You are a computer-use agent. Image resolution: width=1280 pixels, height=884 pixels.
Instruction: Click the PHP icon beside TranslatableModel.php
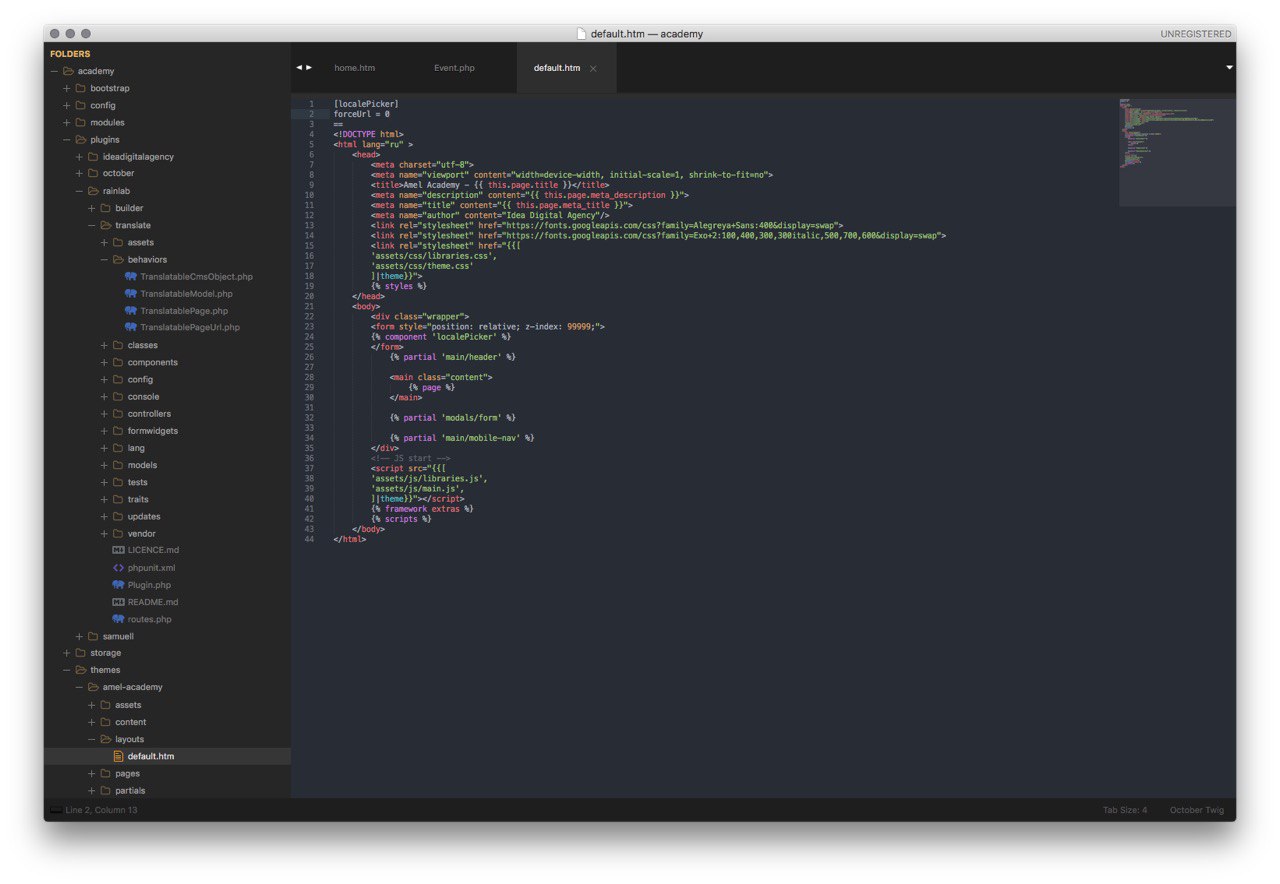coord(130,294)
